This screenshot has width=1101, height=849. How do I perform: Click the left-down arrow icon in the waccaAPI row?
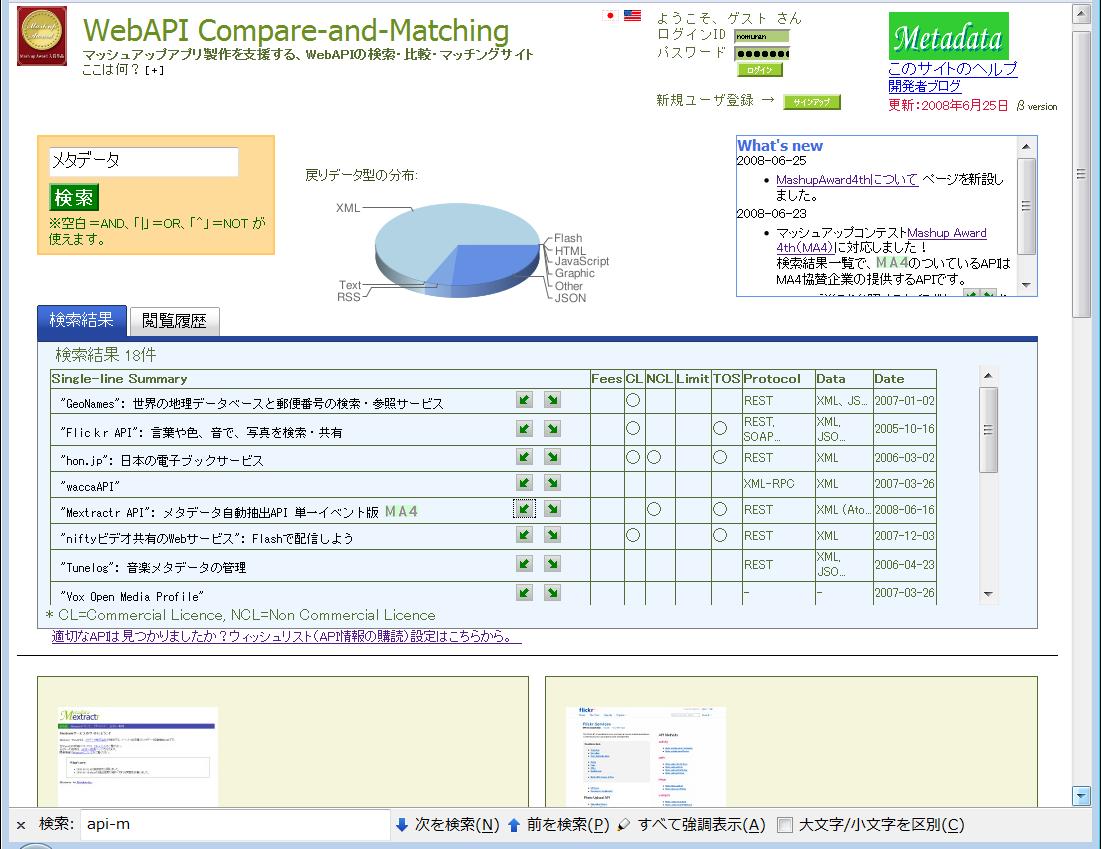pyautogui.click(x=524, y=482)
